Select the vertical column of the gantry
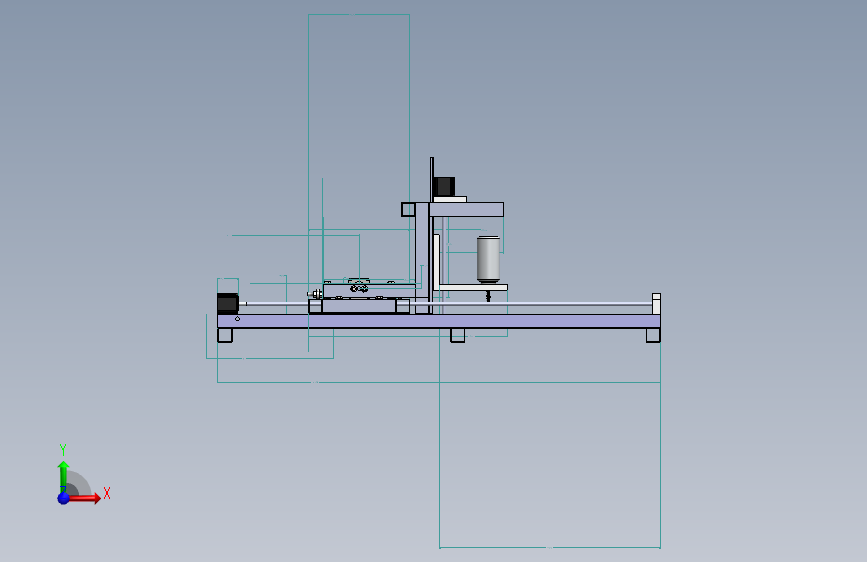The image size is (867, 562). pos(422,258)
